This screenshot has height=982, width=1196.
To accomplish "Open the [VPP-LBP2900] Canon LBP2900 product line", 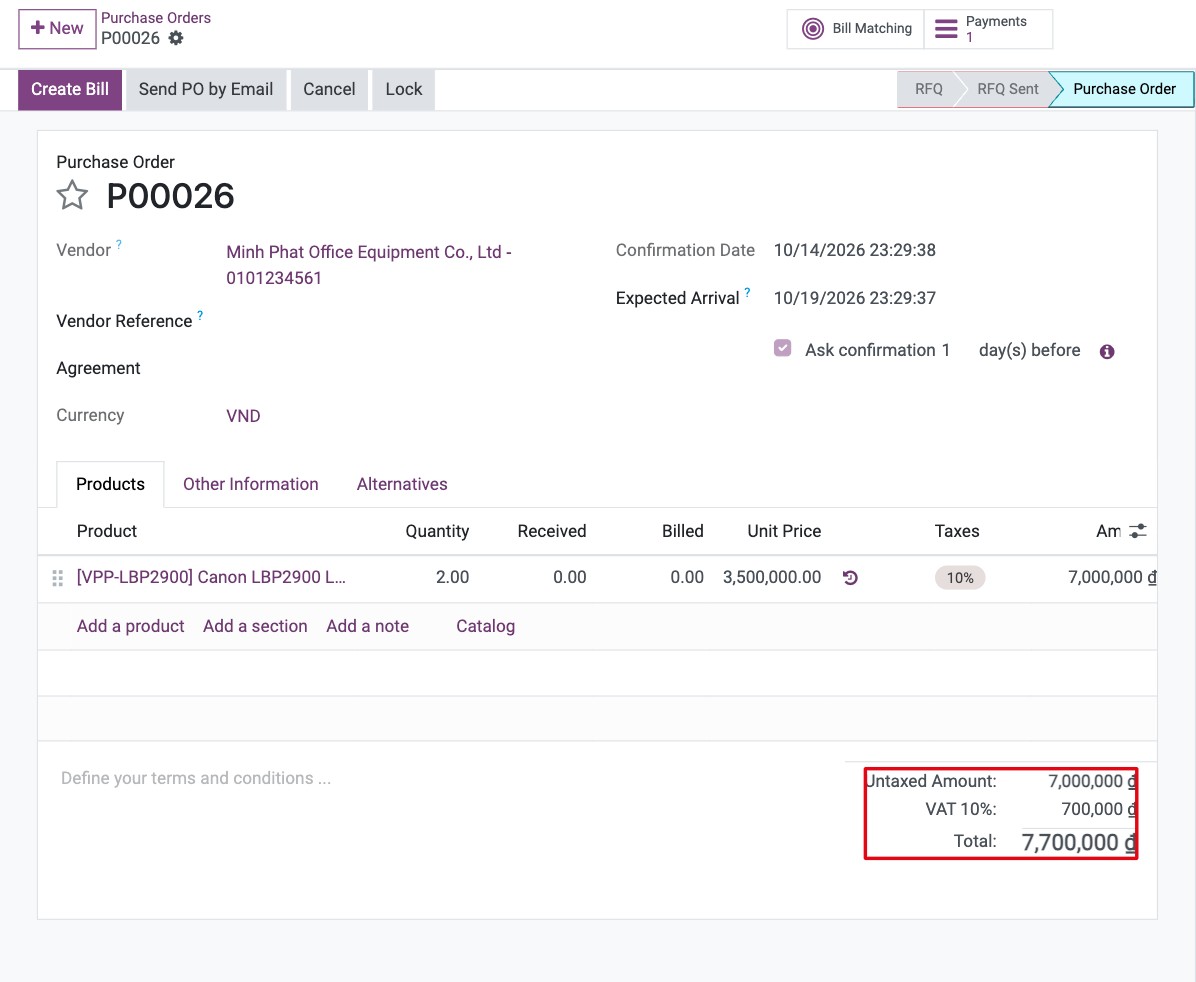I will pos(211,578).
